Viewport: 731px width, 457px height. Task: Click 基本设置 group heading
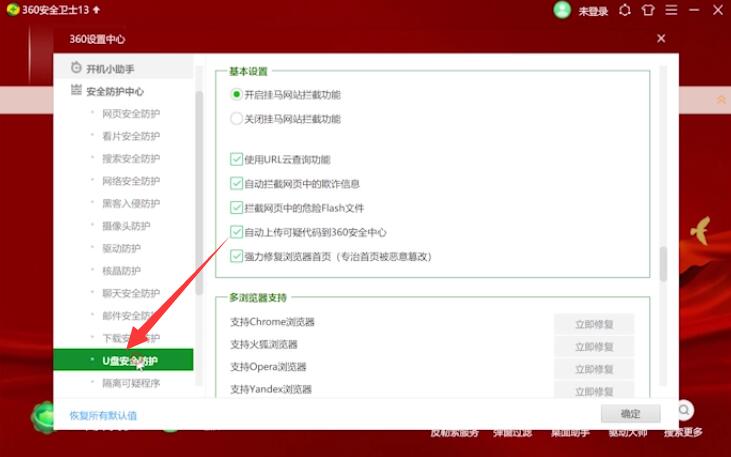point(248,71)
